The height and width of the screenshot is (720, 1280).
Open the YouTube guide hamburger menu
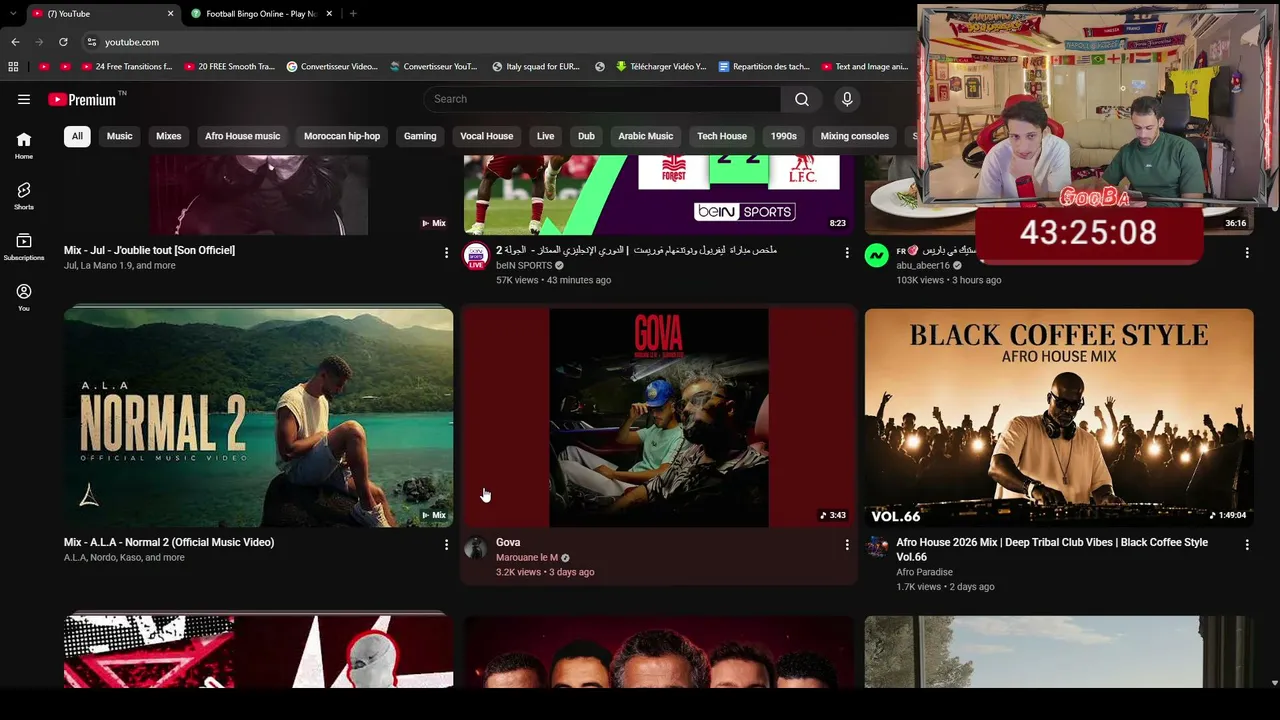tap(24, 99)
